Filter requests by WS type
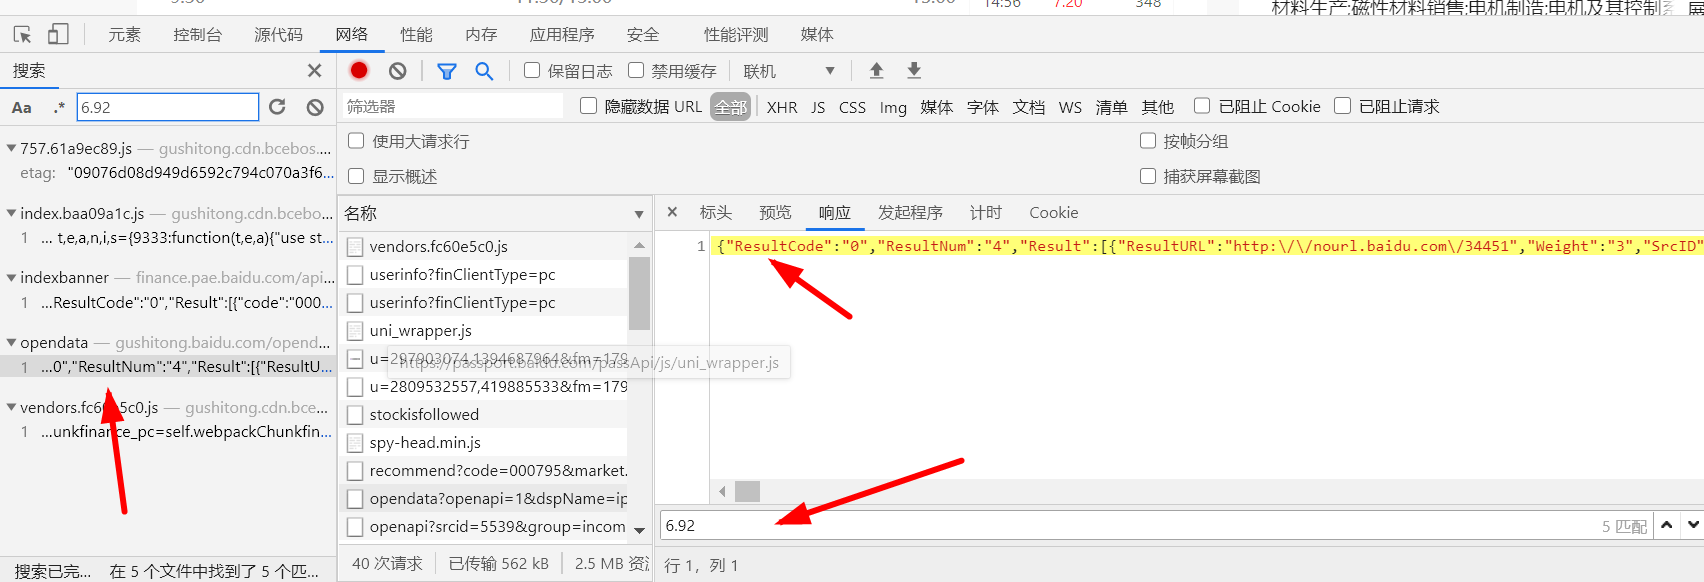This screenshot has width=1704, height=582. [x=1070, y=107]
